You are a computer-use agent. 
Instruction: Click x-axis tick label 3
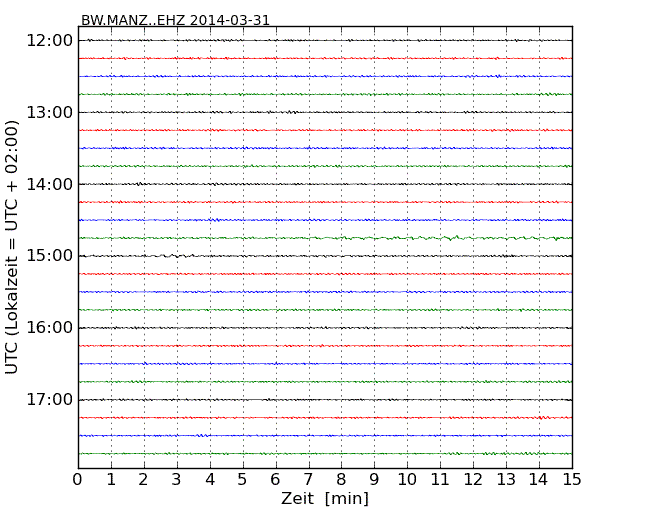click(177, 480)
